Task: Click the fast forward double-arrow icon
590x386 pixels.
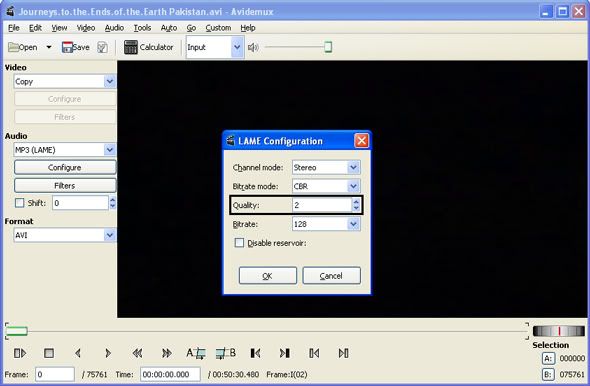Action: [x=167, y=353]
